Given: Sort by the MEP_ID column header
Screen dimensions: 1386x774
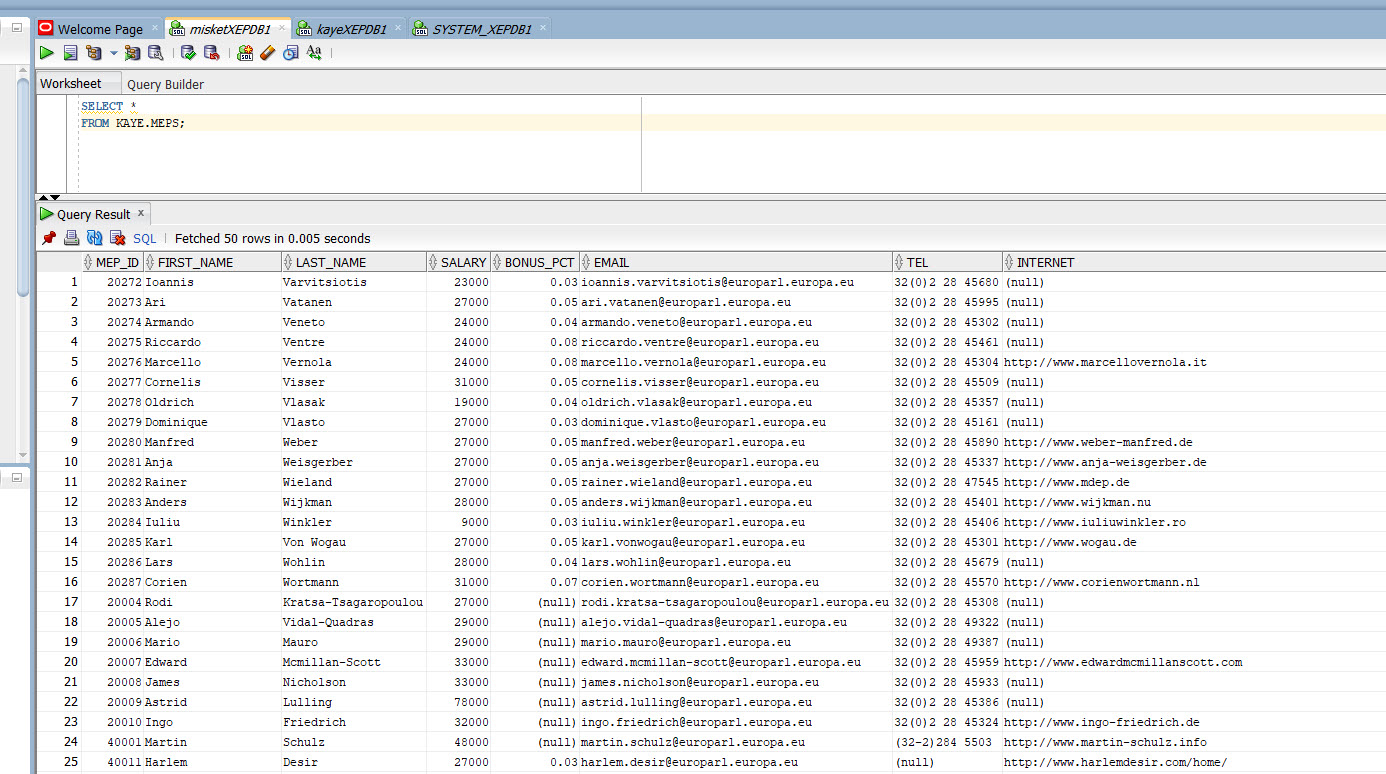Looking at the screenshot, I should [112, 262].
